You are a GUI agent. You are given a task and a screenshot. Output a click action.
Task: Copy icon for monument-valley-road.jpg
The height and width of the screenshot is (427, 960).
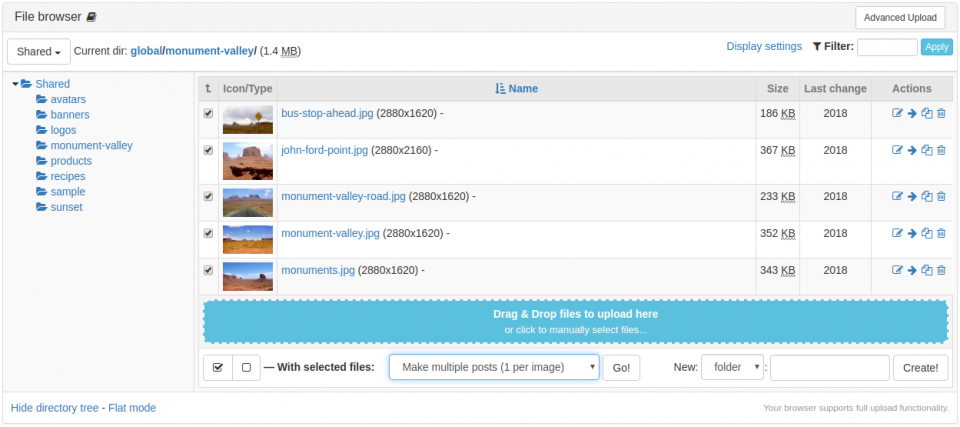[927, 197]
